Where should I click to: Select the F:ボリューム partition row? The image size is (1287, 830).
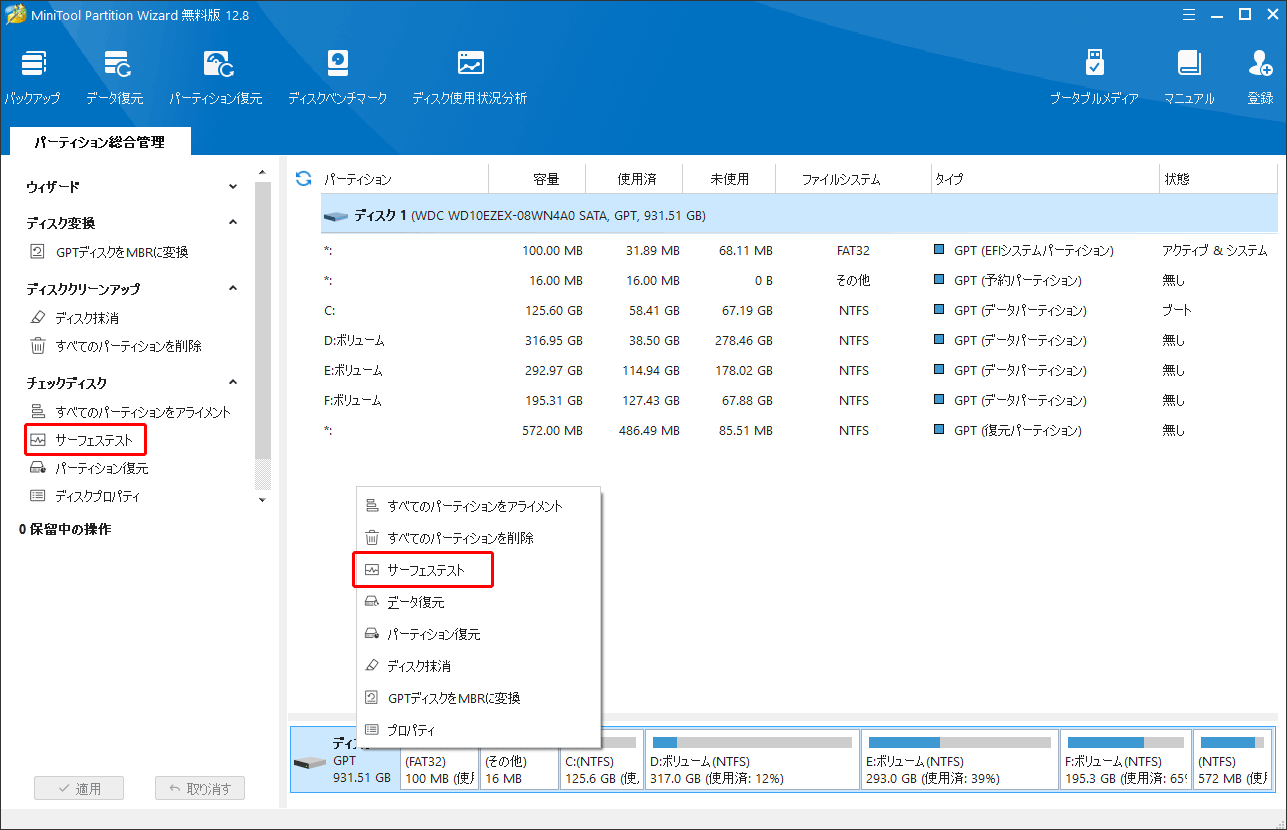[x=799, y=400]
